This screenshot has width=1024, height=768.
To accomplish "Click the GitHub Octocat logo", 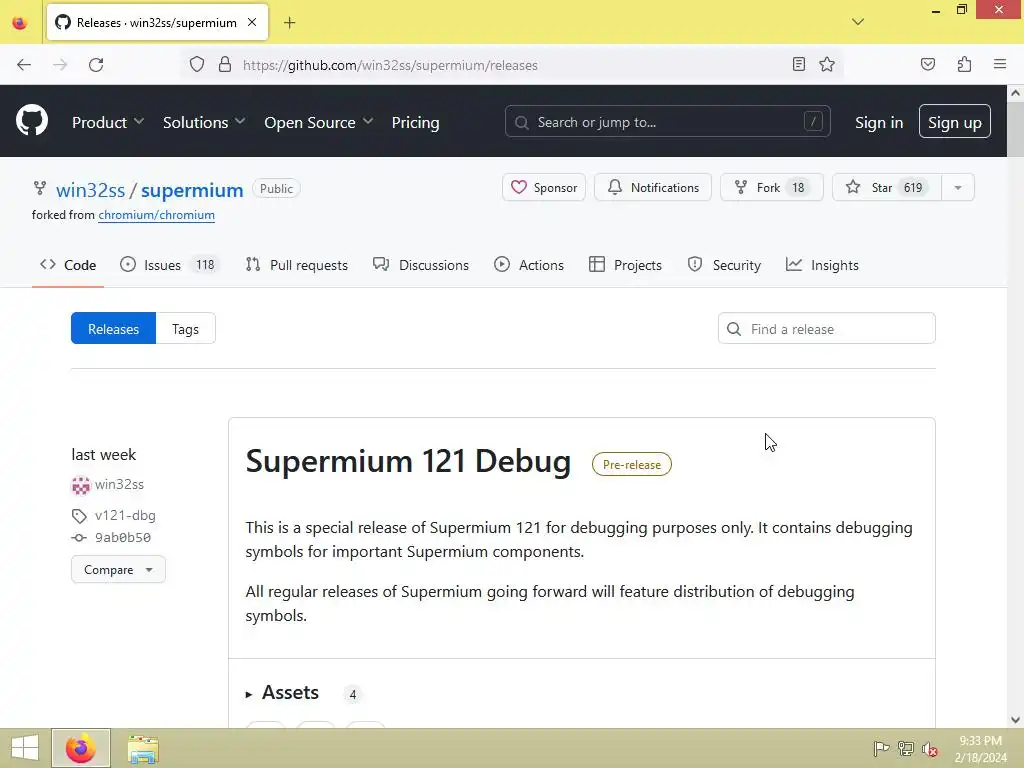I will point(32,121).
